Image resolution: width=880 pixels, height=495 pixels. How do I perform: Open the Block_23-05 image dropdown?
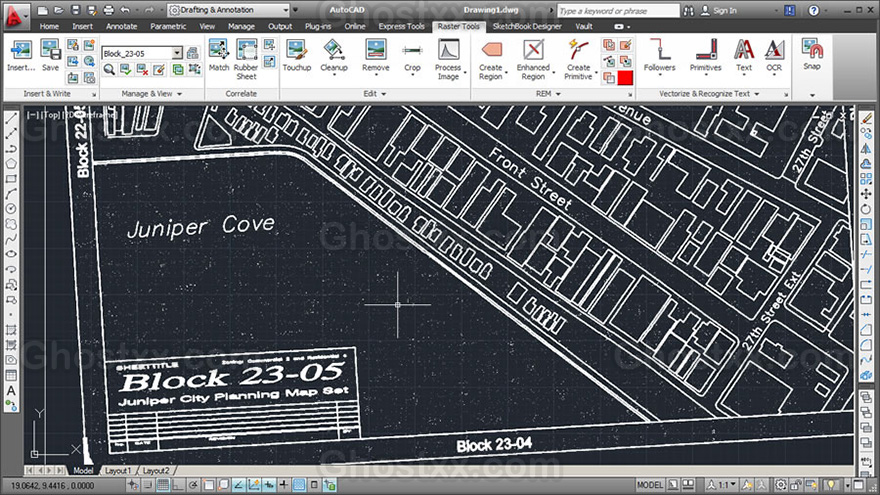click(x=177, y=53)
